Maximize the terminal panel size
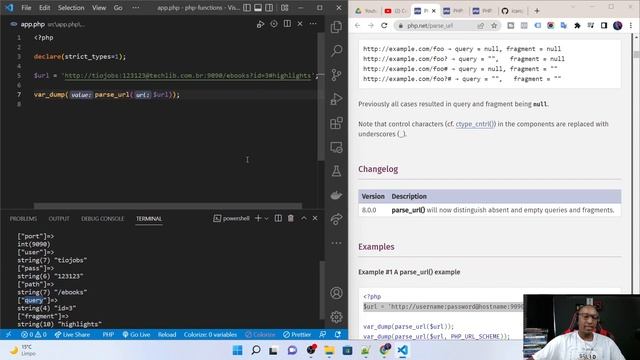 click(304, 218)
